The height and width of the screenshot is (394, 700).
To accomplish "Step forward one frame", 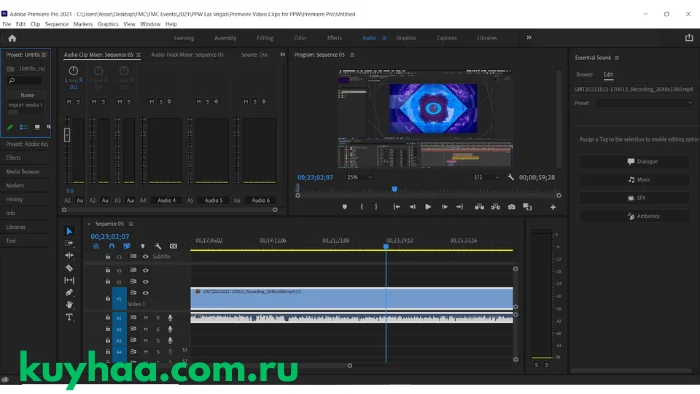I will pos(444,207).
